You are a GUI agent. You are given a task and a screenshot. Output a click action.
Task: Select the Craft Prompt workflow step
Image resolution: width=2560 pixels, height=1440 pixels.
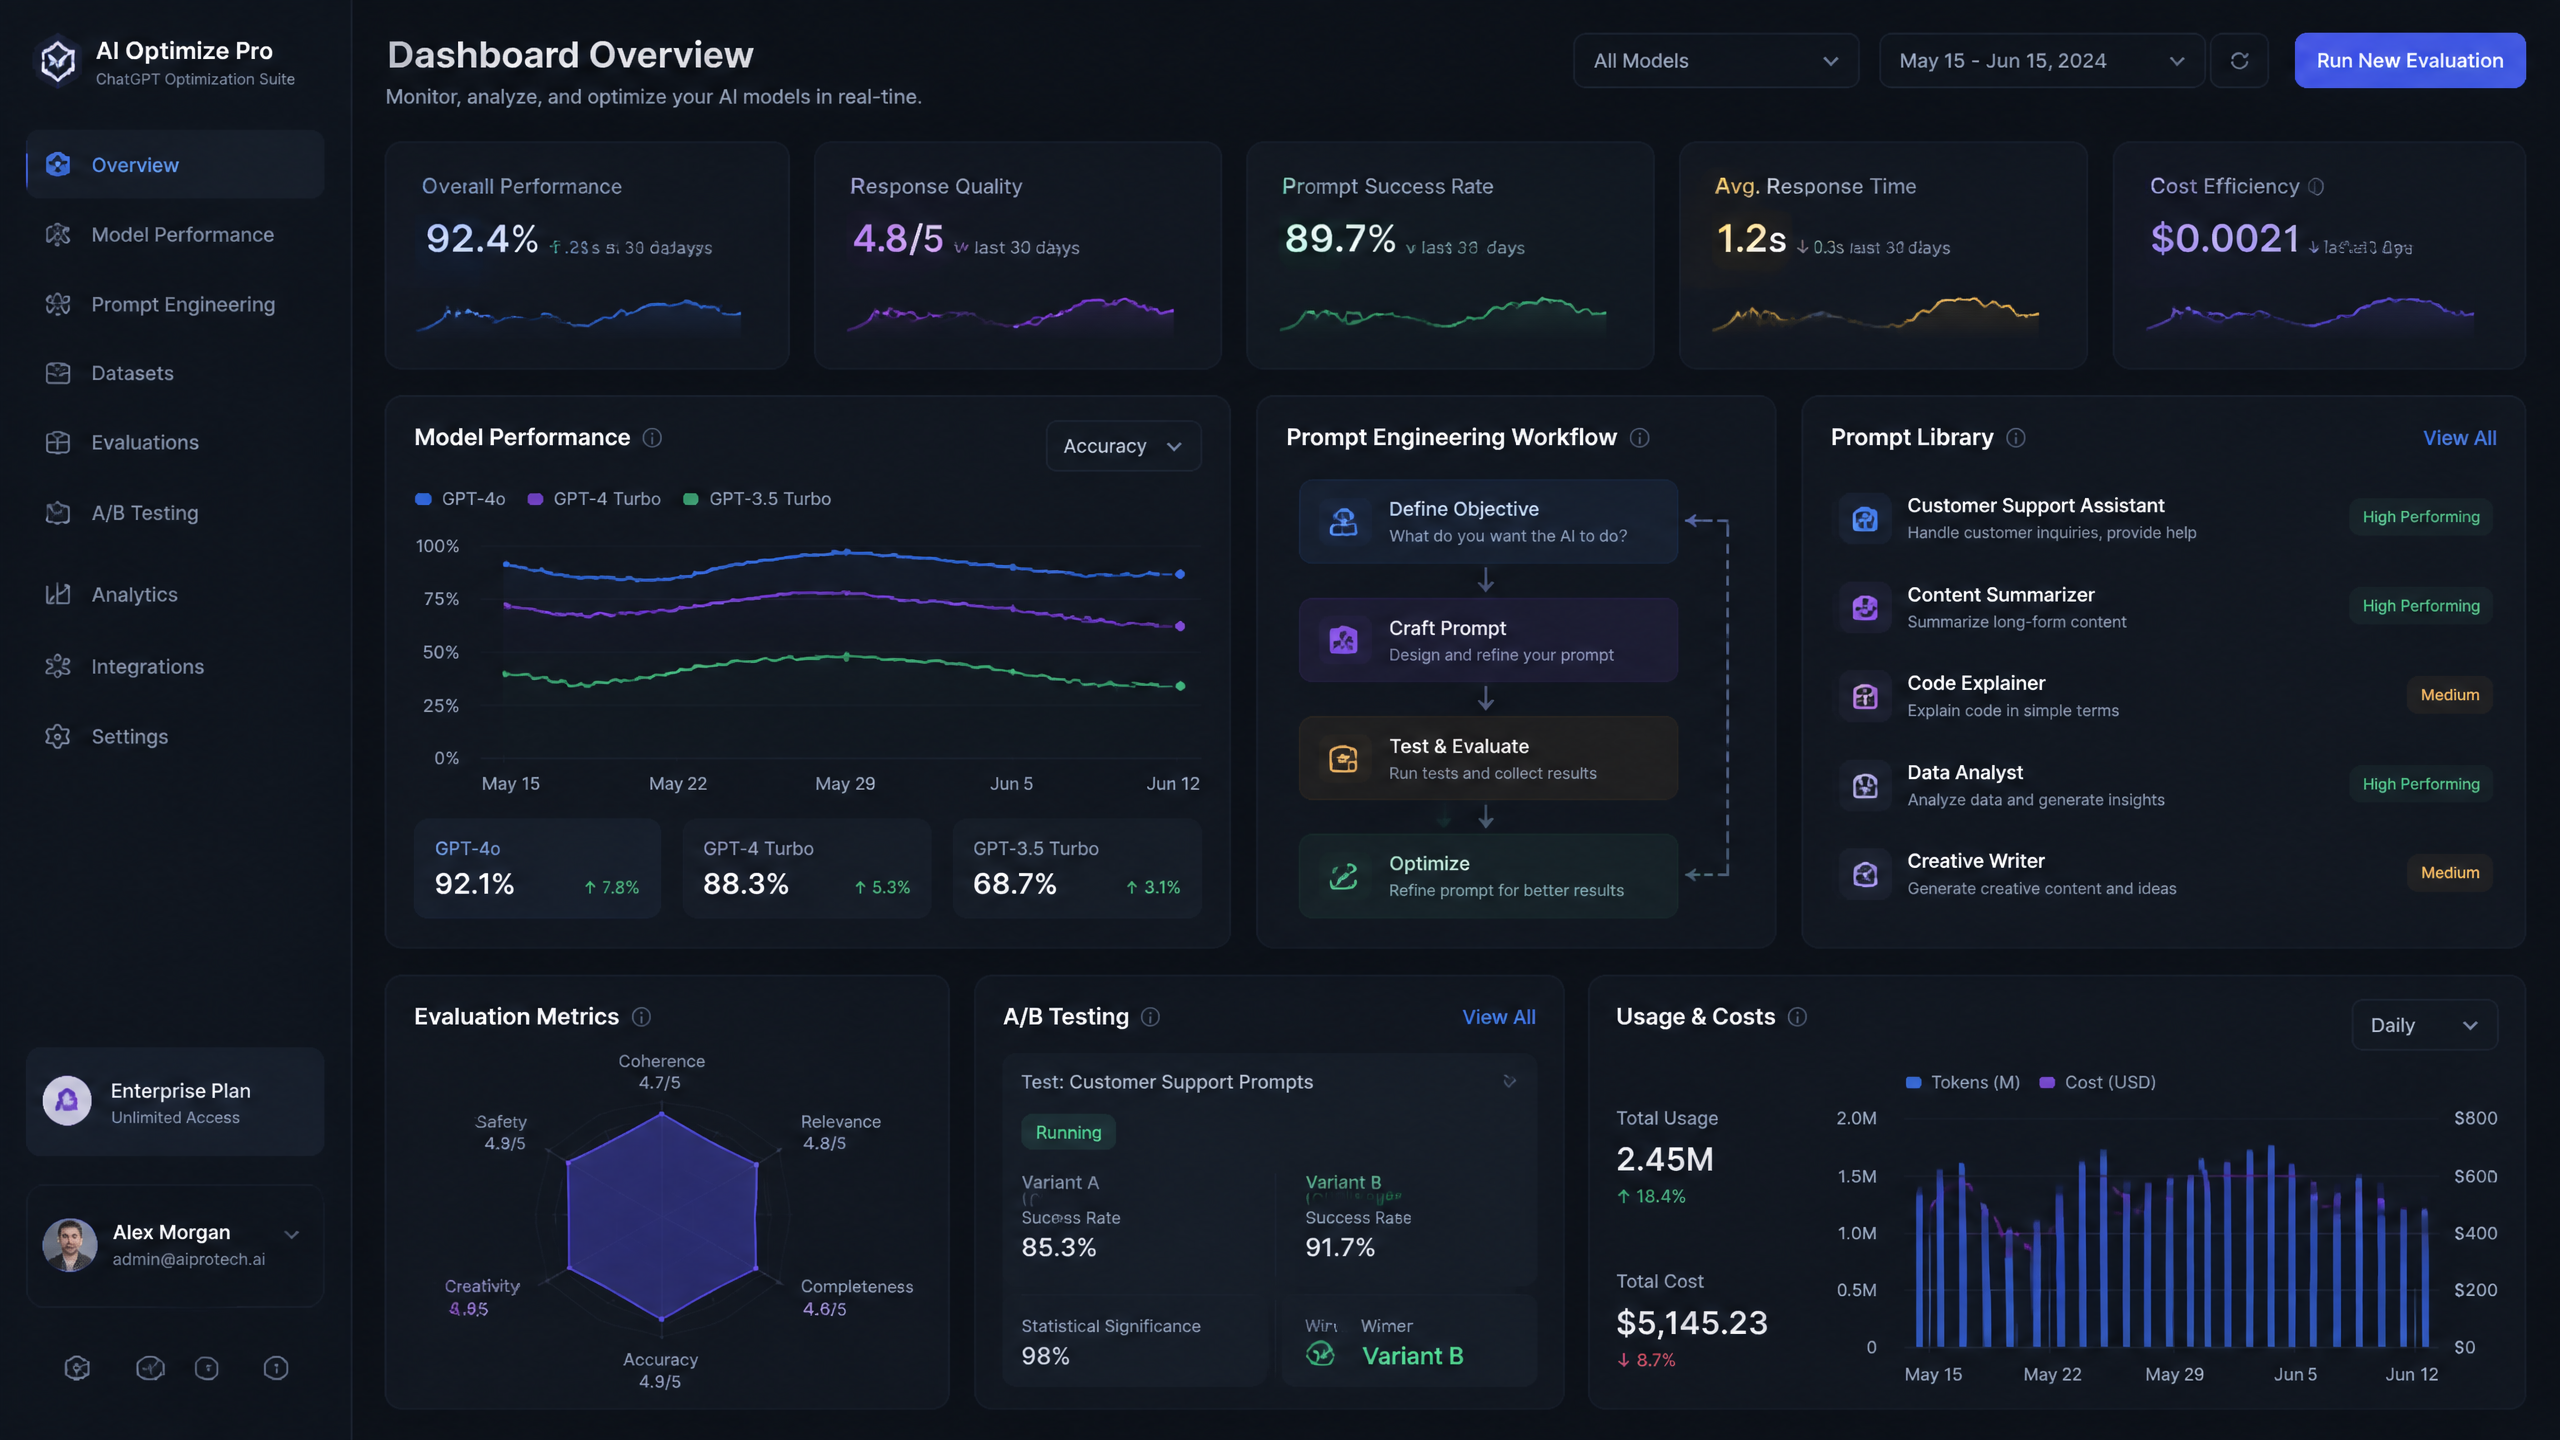pos(1488,640)
